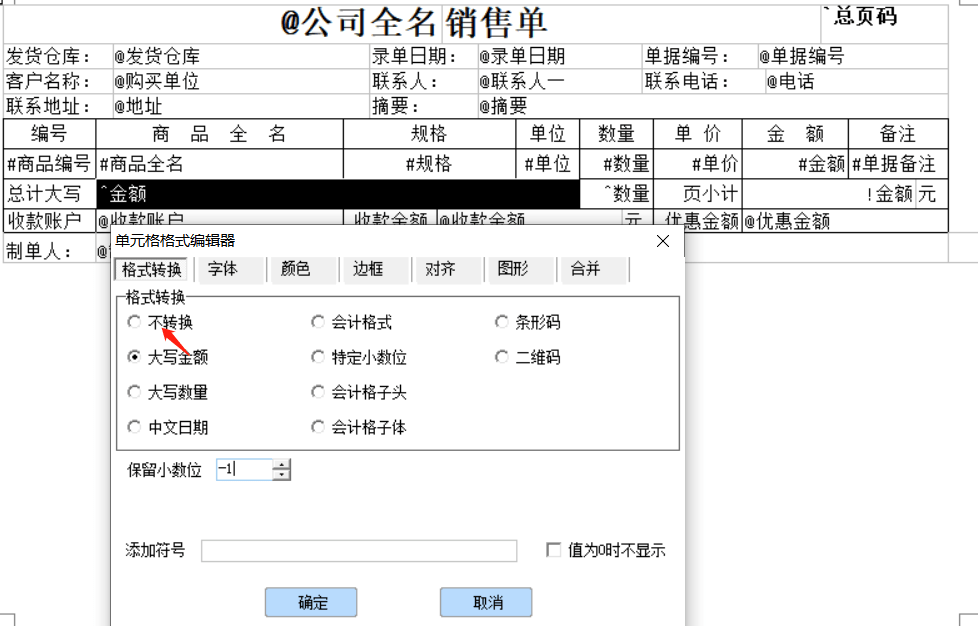Image resolution: width=978 pixels, height=626 pixels.
Task: Pick the 会计格子体 format option
Action: tap(359, 427)
